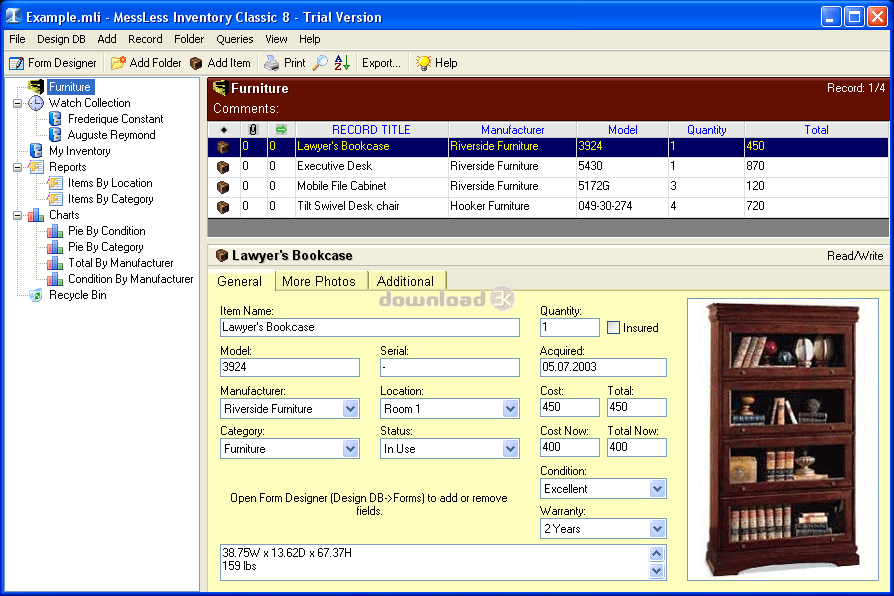
Task: Sort by the Manufacturer column header
Action: 512,130
